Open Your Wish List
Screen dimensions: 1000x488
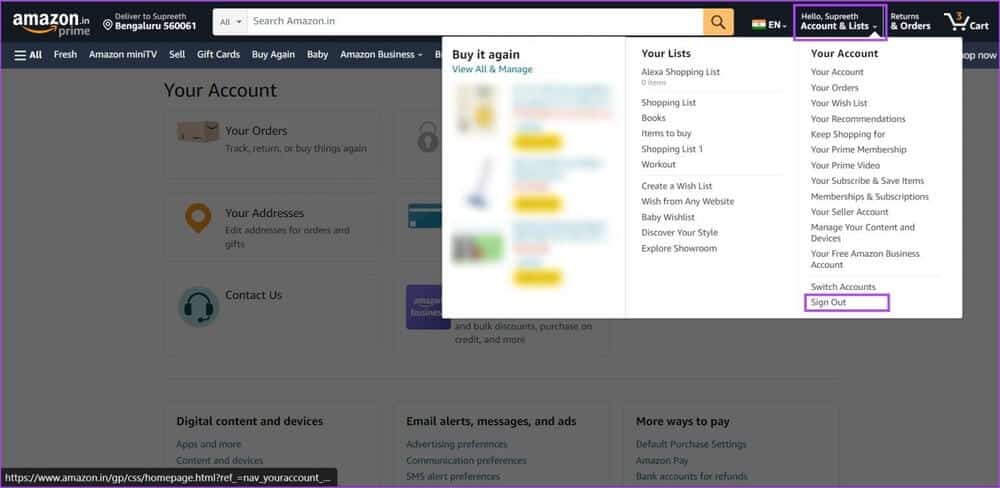(x=839, y=103)
